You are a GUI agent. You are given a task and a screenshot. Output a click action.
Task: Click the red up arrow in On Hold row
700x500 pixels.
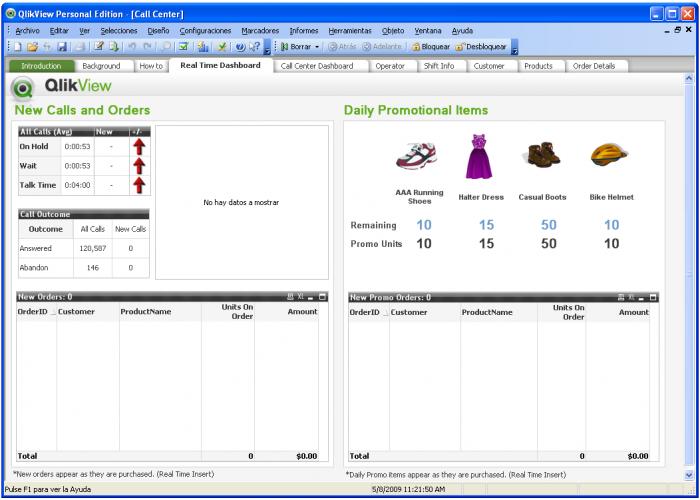coord(139,146)
